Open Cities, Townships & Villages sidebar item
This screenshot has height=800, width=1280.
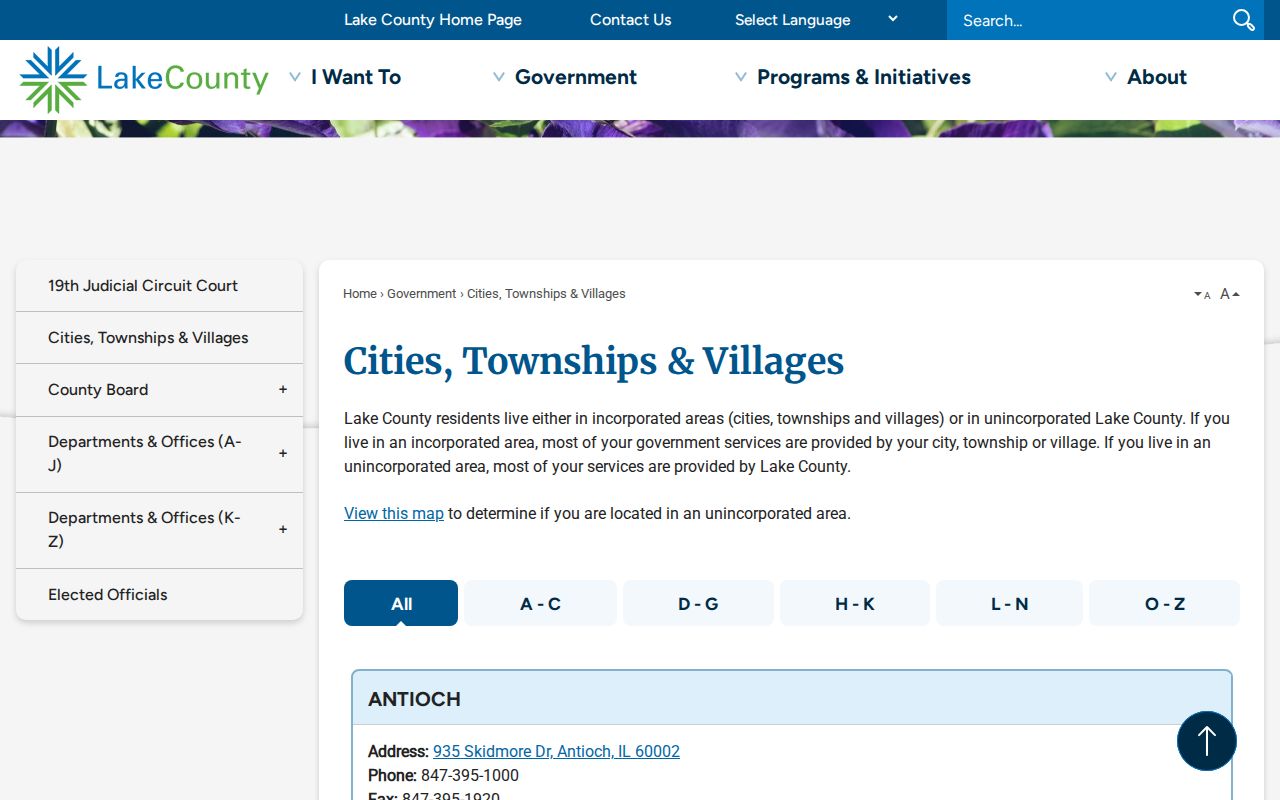point(159,338)
